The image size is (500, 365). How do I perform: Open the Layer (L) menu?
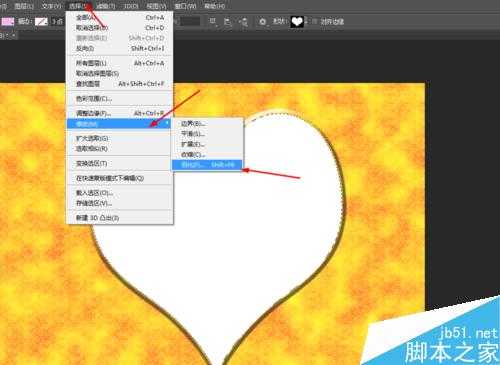pyautogui.click(x=24, y=6)
